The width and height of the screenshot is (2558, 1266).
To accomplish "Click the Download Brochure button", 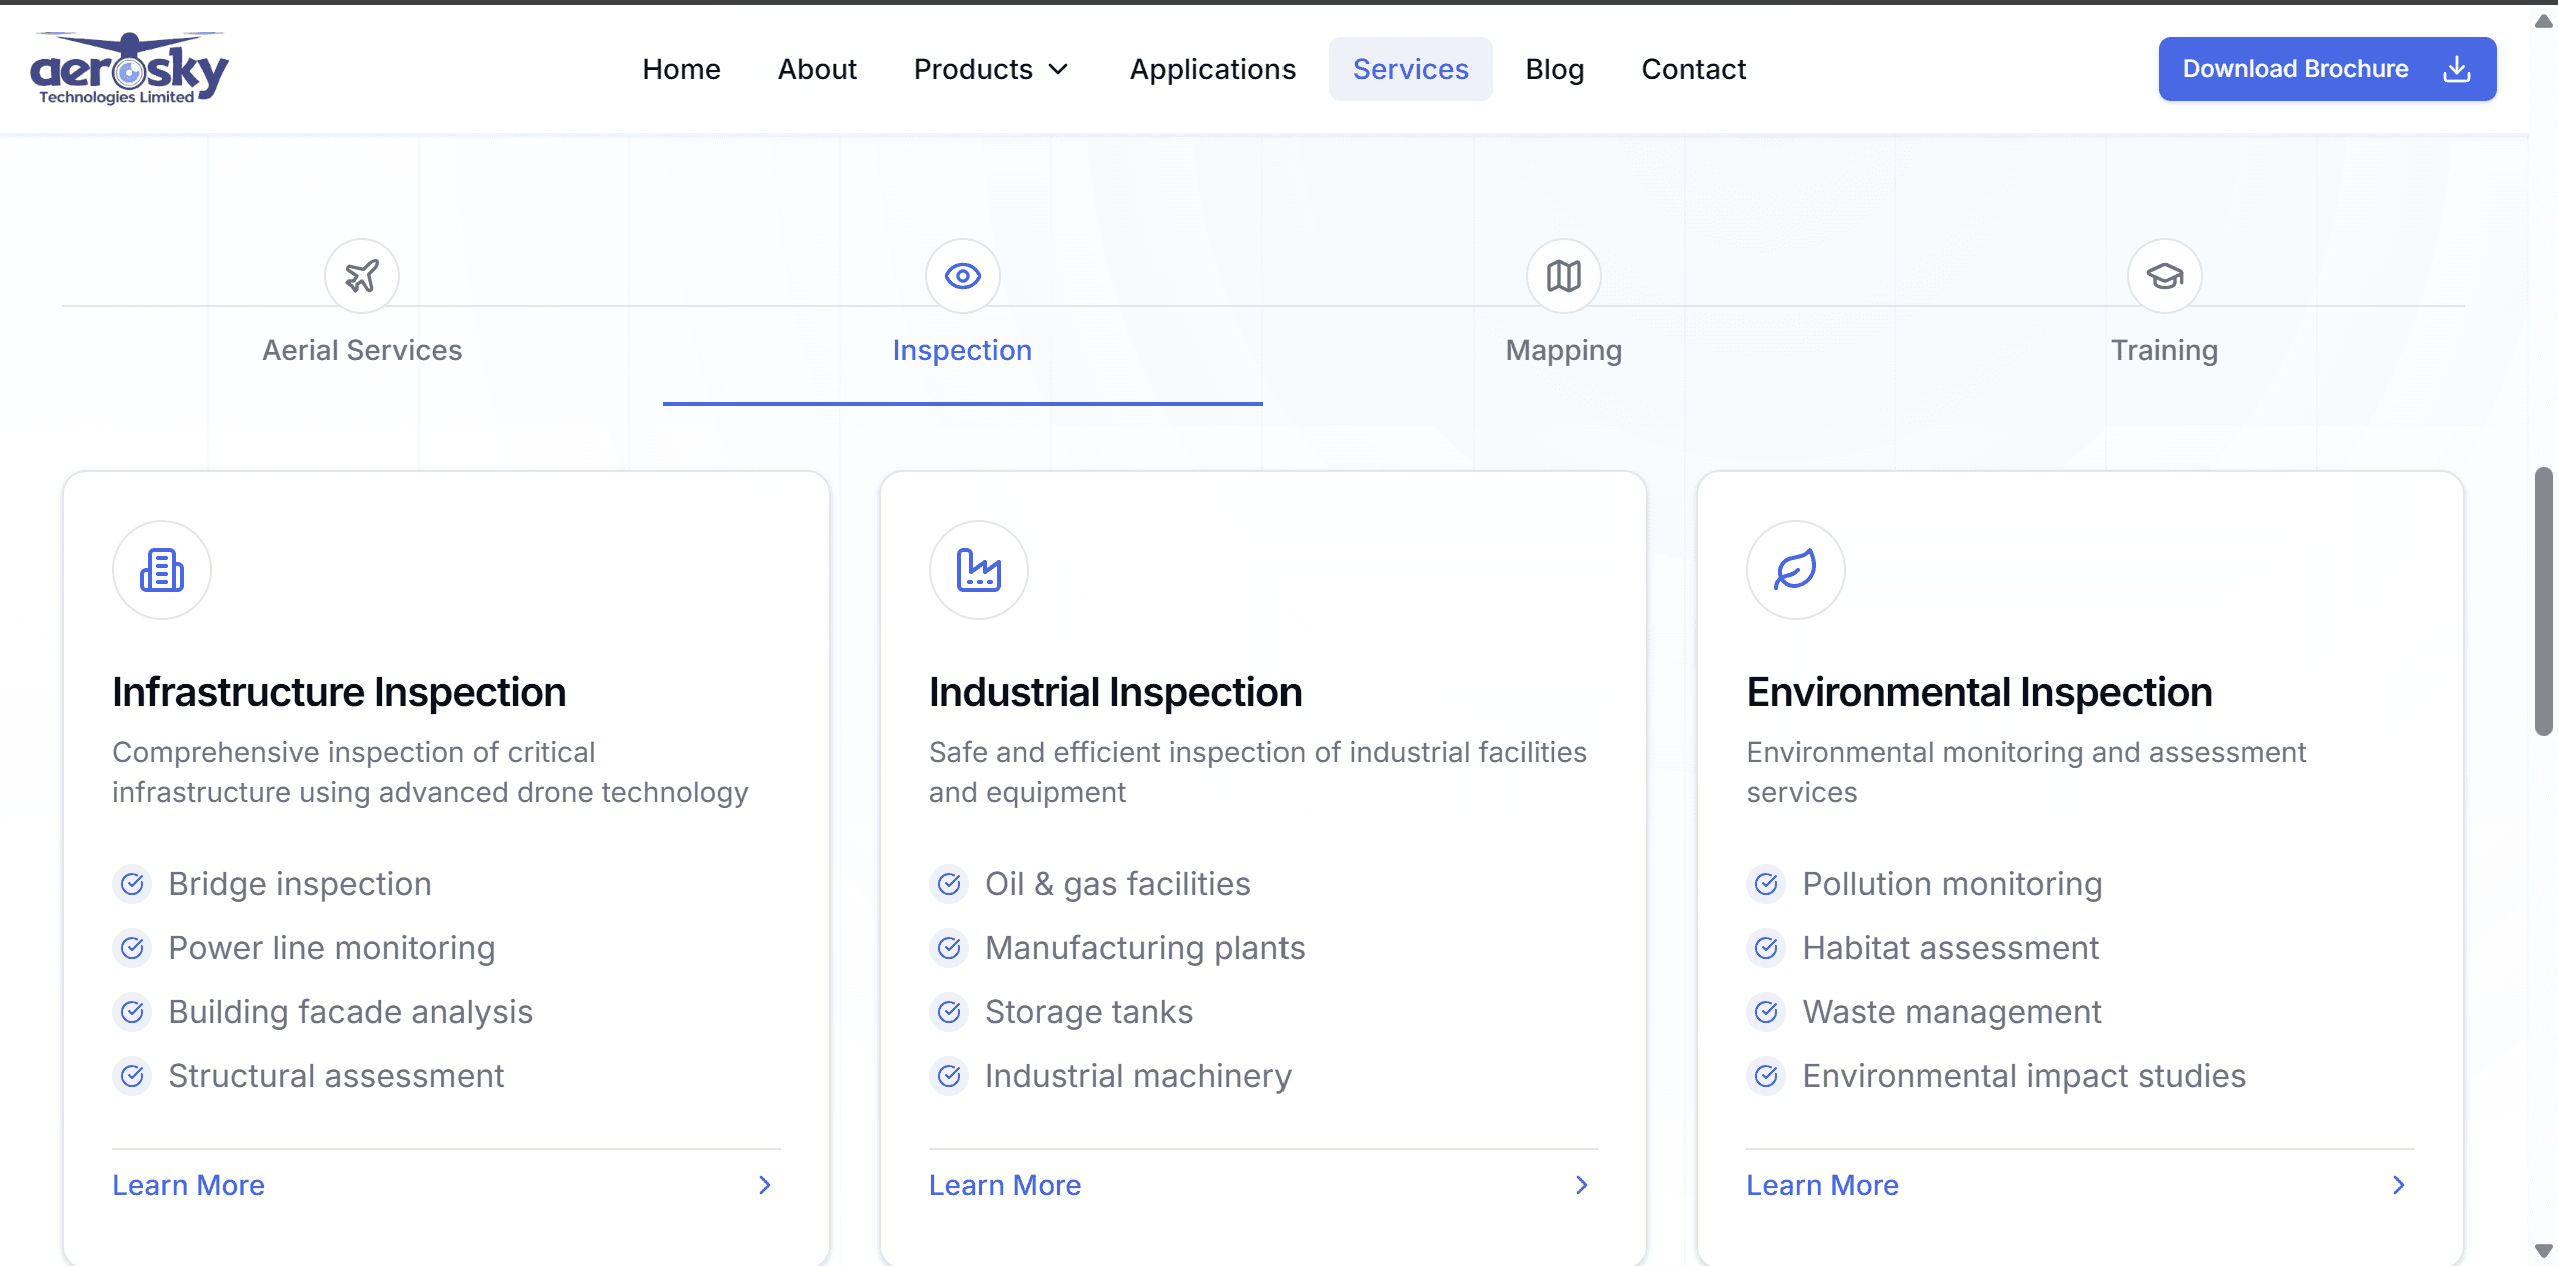I will 2326,69.
